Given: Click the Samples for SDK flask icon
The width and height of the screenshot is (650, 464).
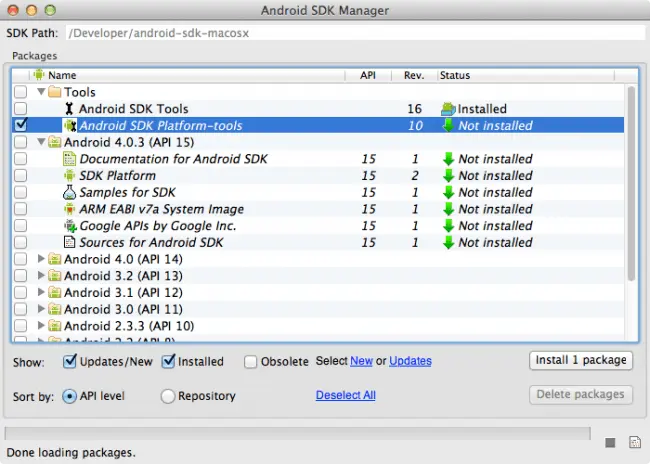Looking at the screenshot, I should pos(69,192).
